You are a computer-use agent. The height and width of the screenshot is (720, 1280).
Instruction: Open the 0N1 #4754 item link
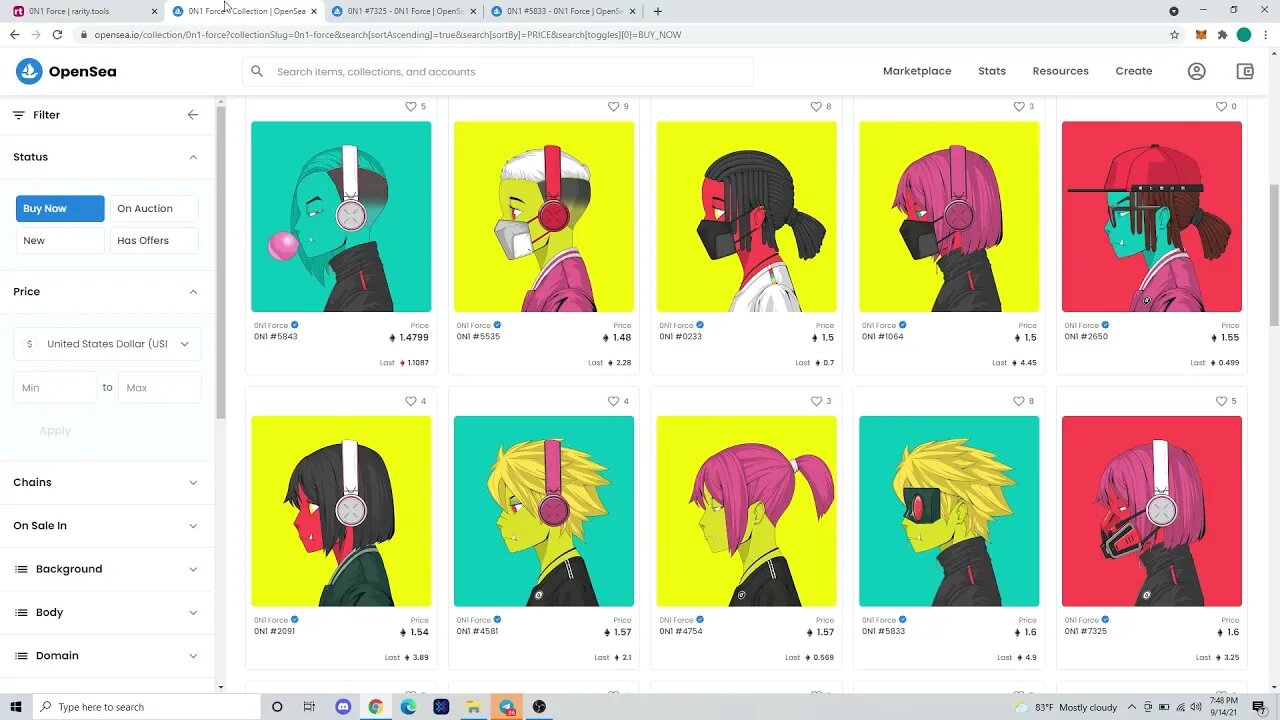pos(681,632)
